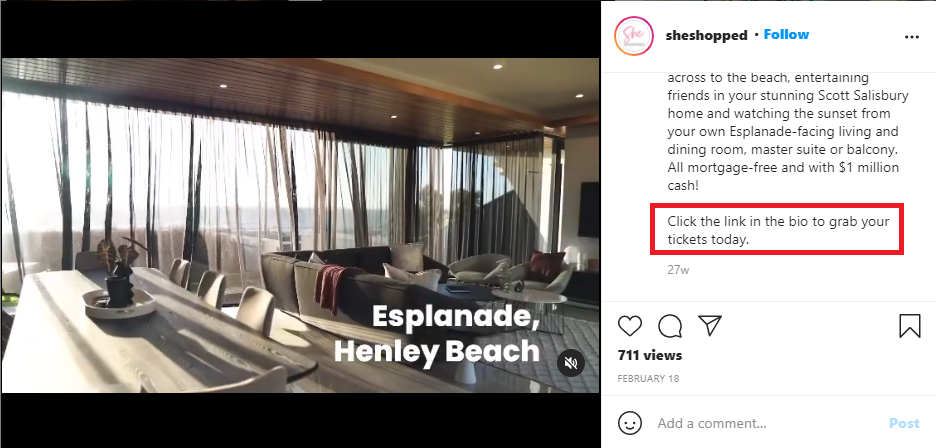This screenshot has width=936, height=448.
Task: Pause the Henley Beach video
Action: (x=300, y=225)
